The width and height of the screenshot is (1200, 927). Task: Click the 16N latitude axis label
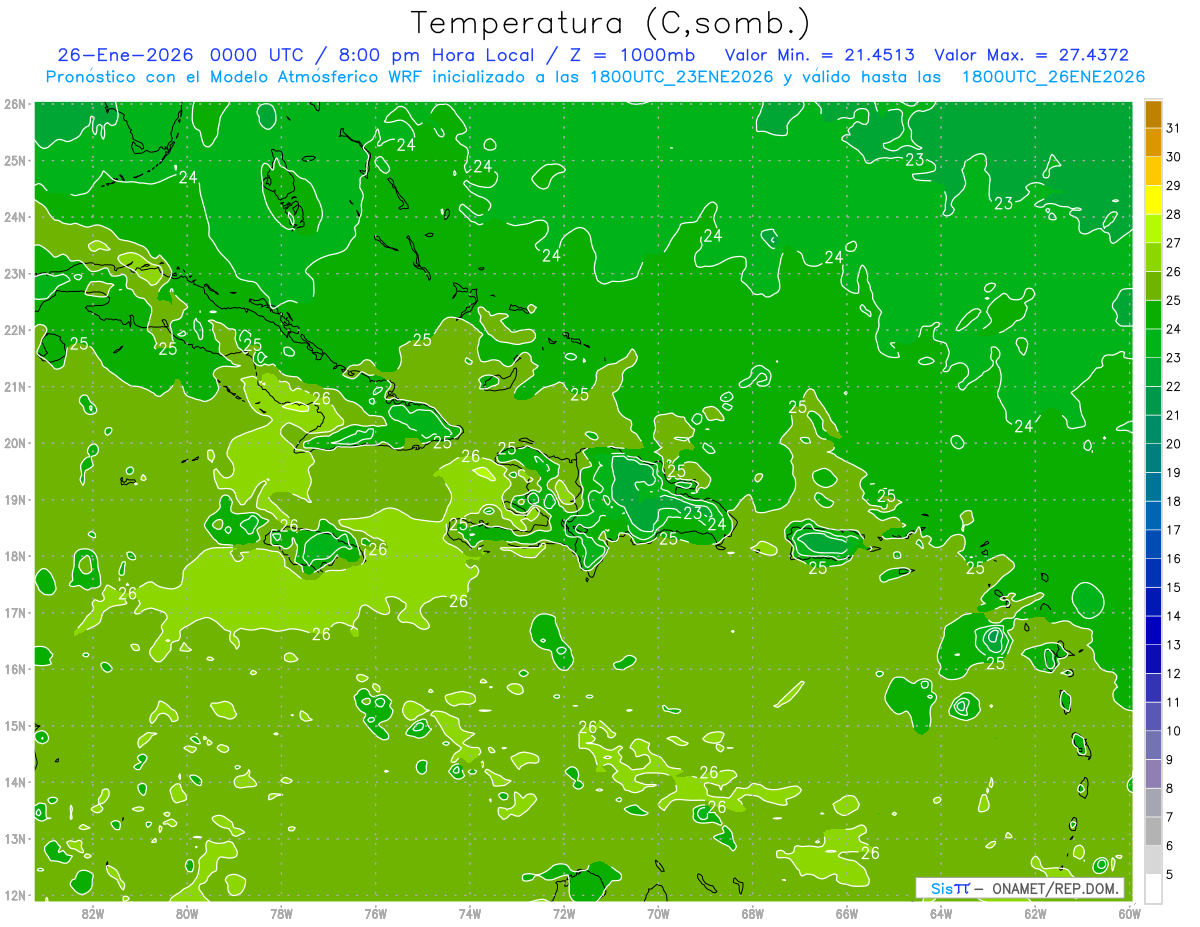[x=14, y=669]
